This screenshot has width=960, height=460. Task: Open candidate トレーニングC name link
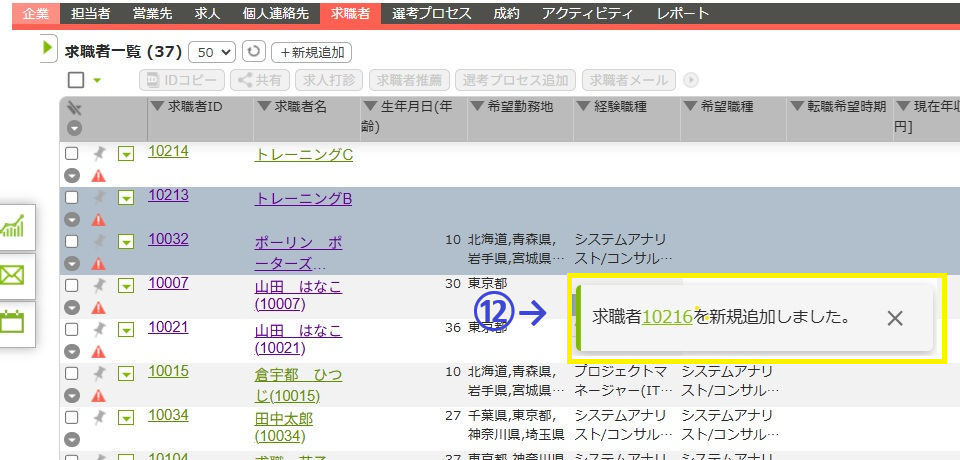304,154
